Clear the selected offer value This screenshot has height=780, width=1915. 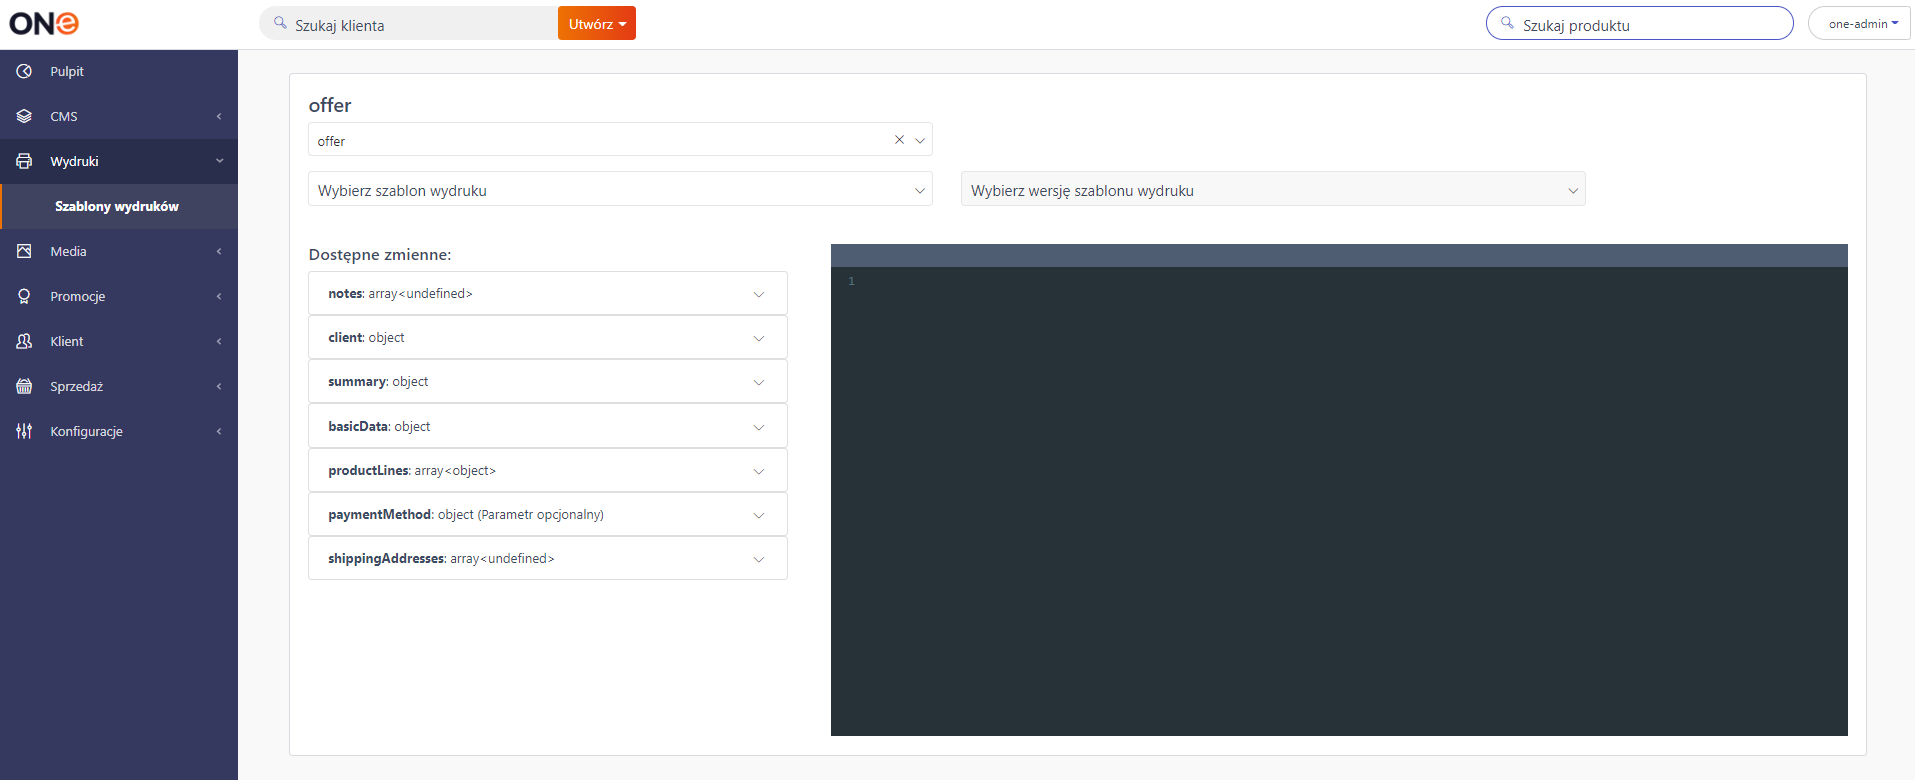899,140
